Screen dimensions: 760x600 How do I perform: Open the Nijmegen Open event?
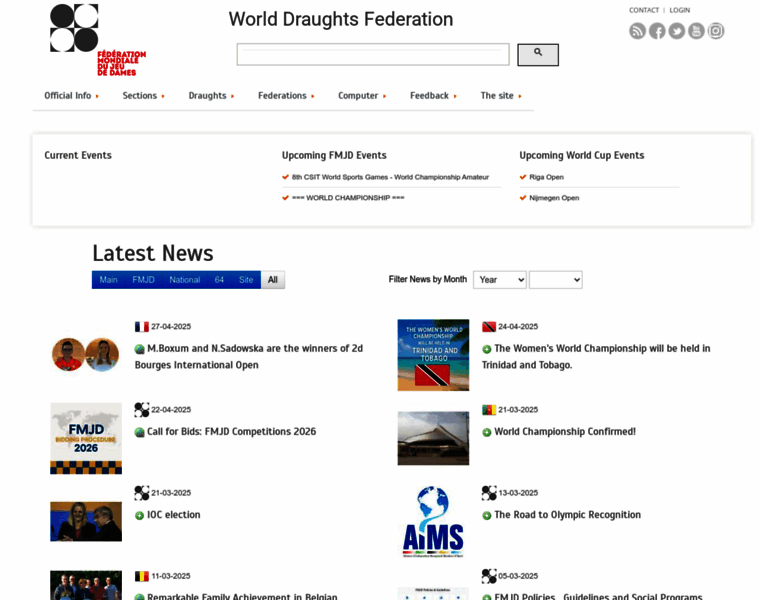(x=554, y=198)
